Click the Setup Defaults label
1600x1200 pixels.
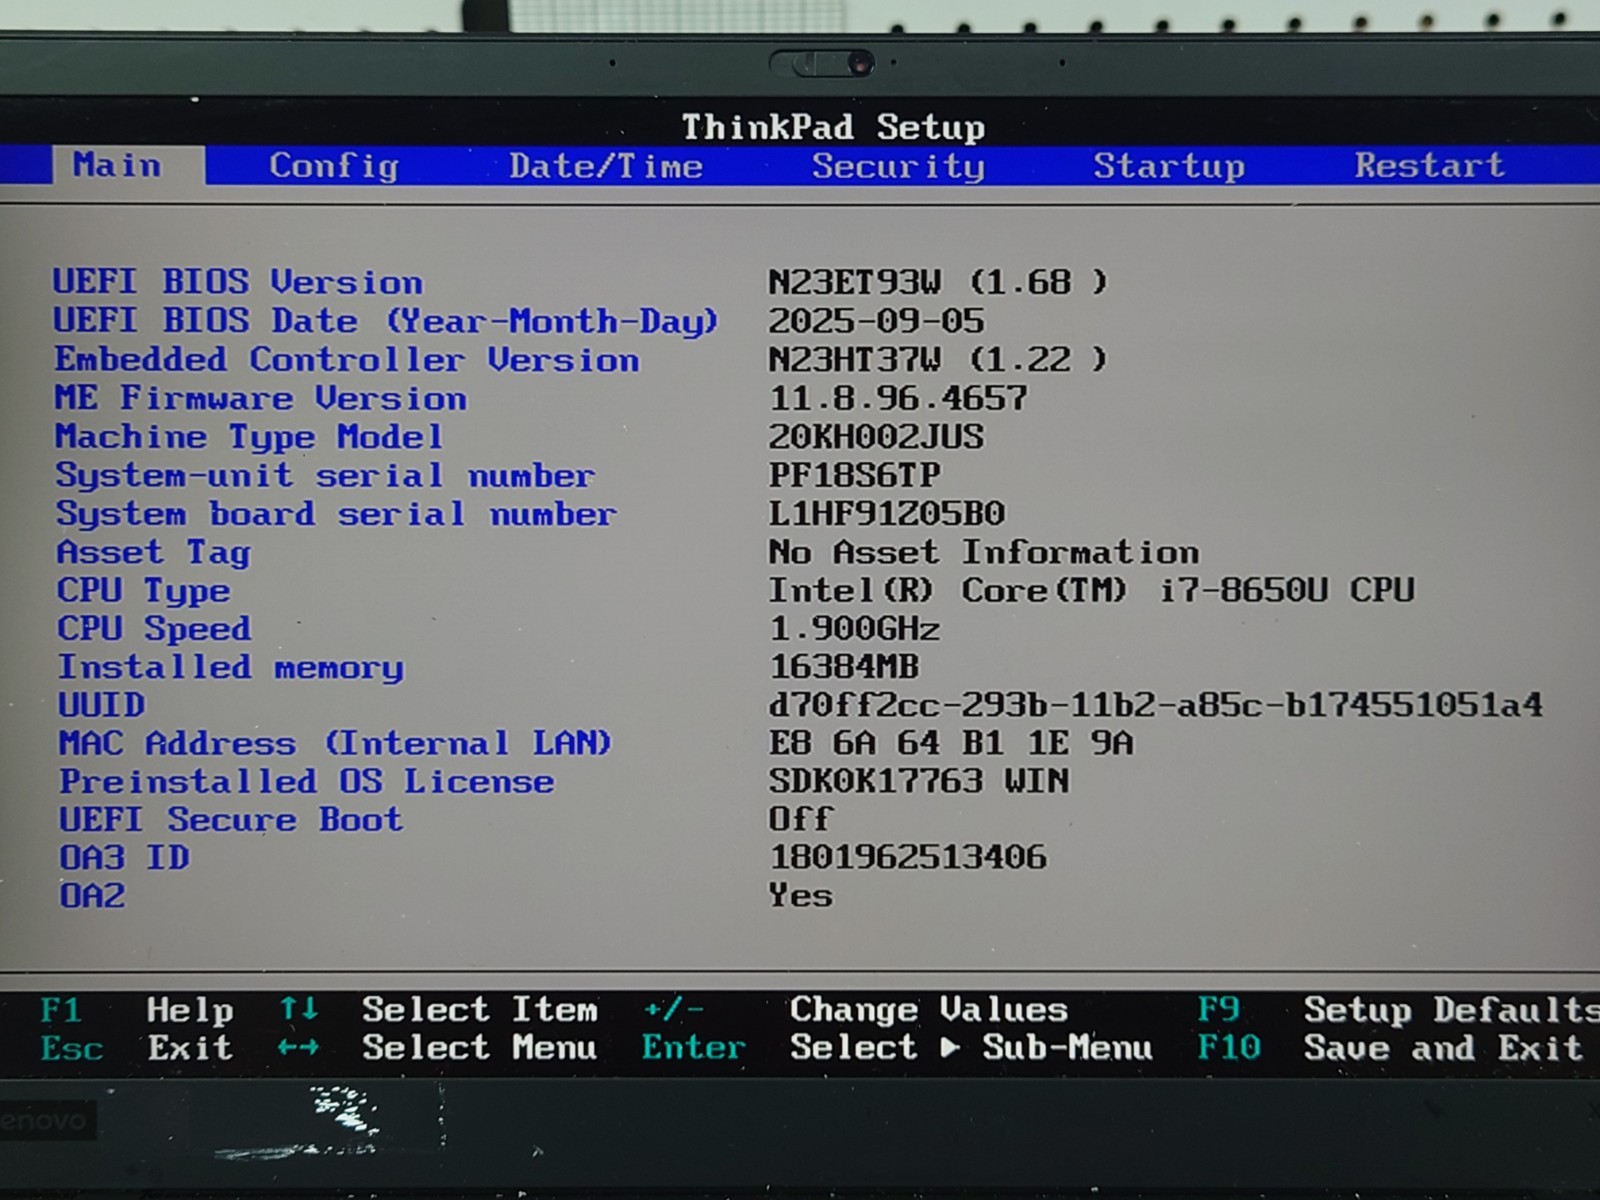click(1451, 1010)
